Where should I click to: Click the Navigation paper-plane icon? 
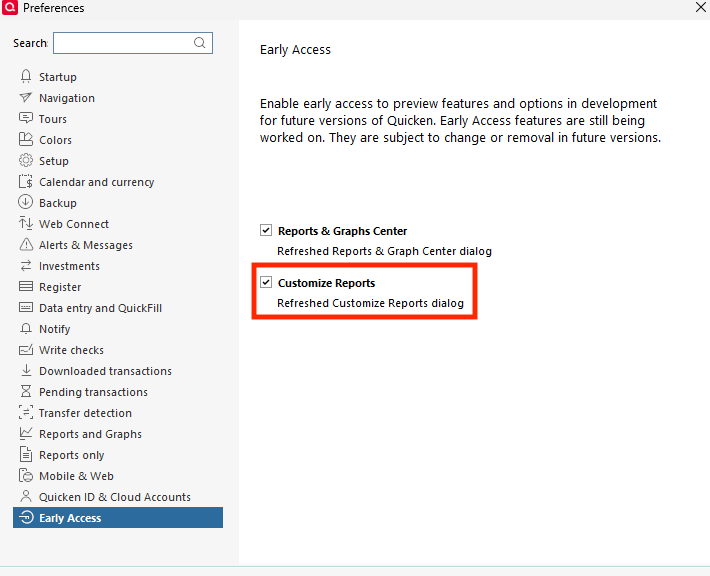pos(26,97)
